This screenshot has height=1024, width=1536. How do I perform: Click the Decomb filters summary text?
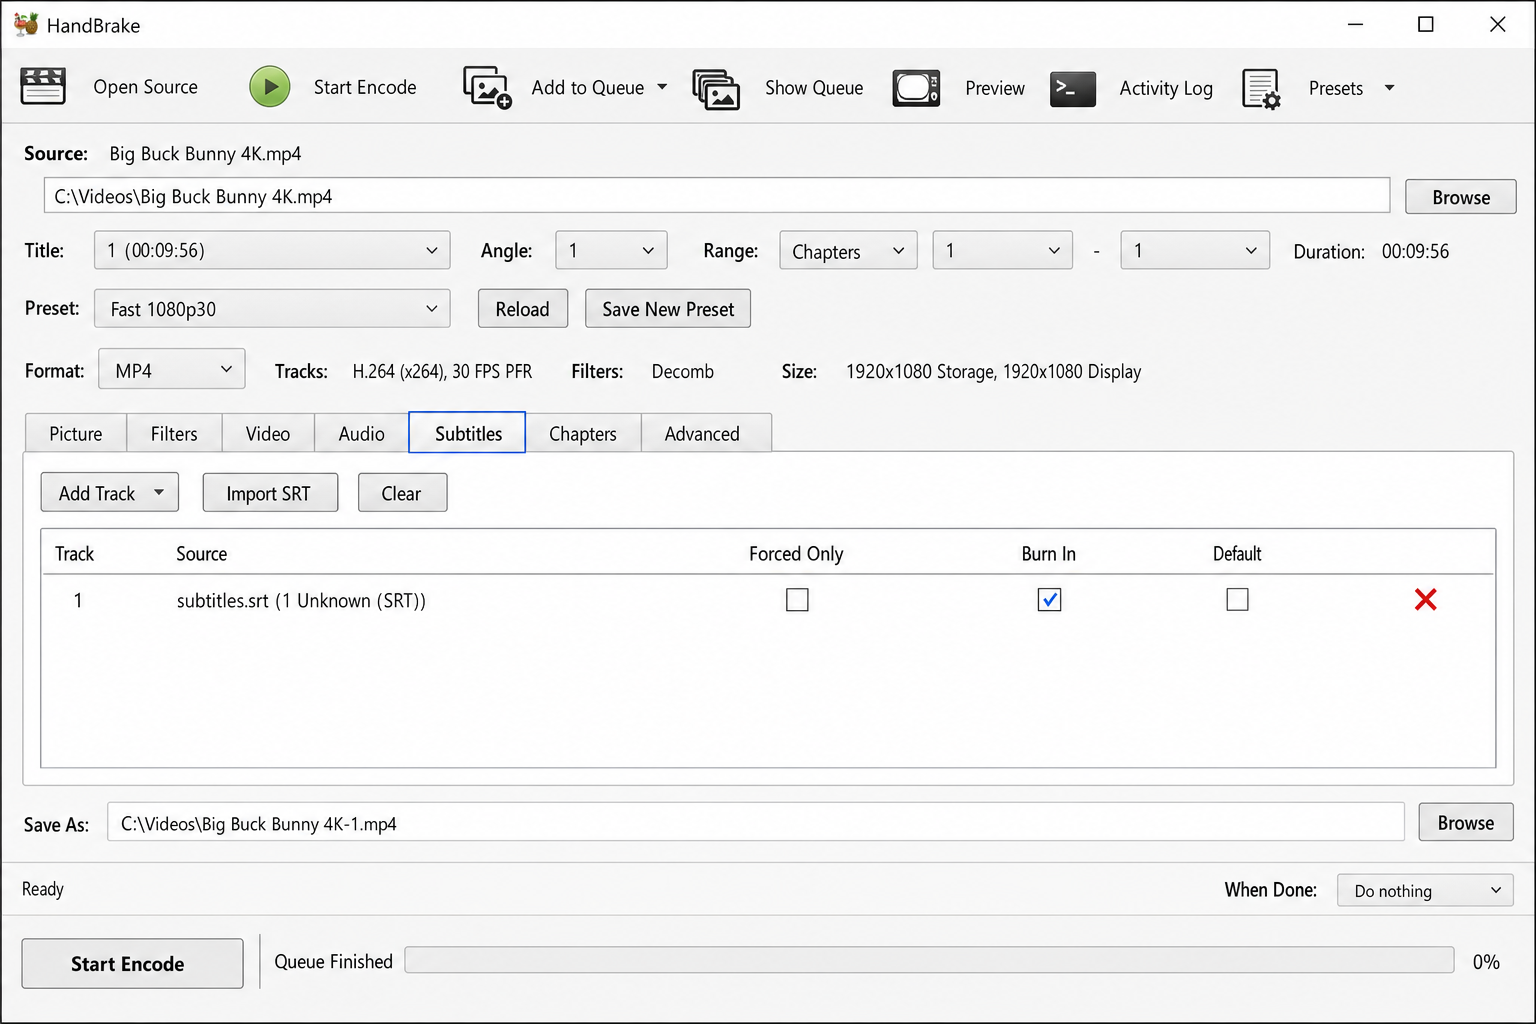(x=683, y=371)
